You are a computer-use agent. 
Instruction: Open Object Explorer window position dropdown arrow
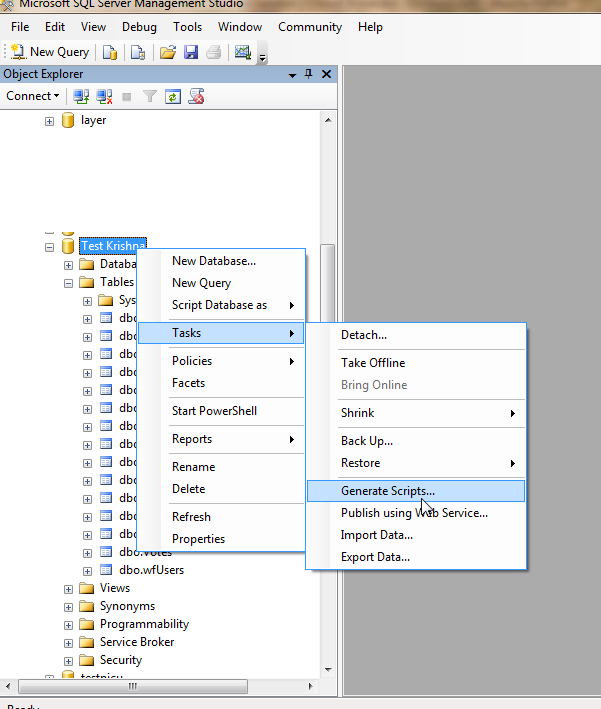click(x=293, y=75)
